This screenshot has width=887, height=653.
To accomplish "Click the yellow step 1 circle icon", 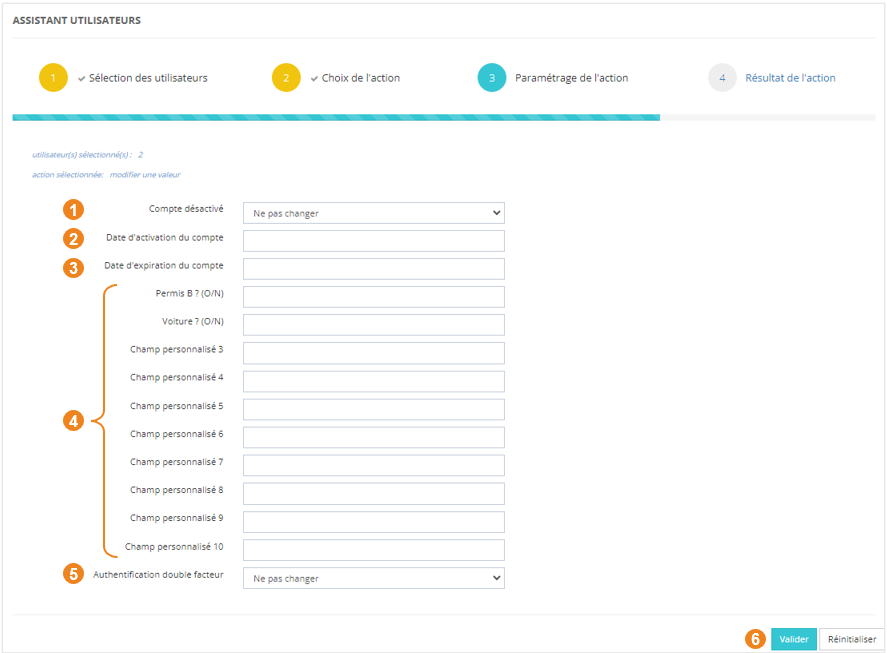I will pyautogui.click(x=53, y=78).
